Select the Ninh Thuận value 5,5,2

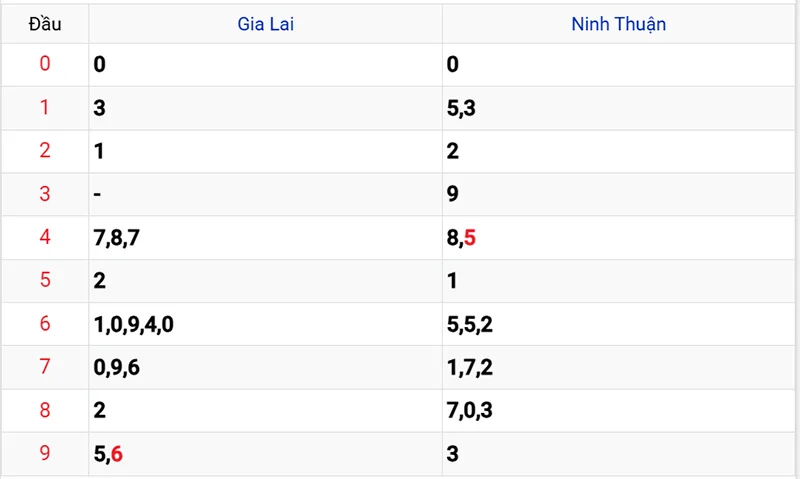pyautogui.click(x=469, y=324)
